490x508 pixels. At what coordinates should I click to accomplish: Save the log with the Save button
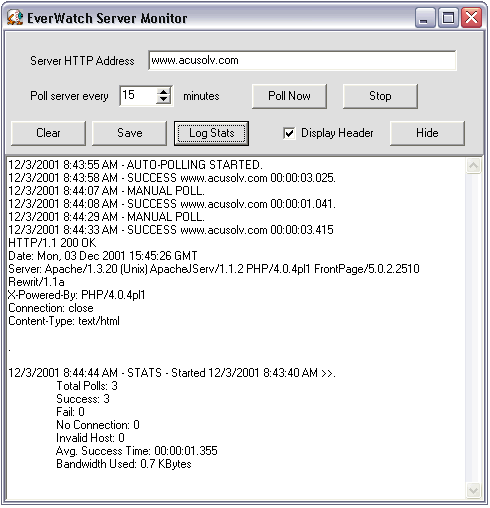[x=130, y=133]
